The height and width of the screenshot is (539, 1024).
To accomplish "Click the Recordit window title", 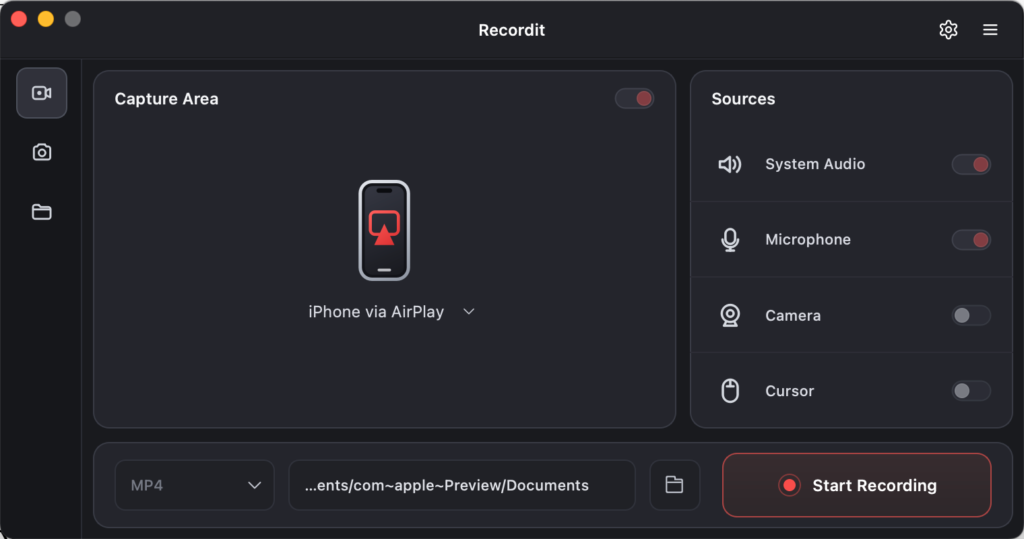I will point(511,30).
